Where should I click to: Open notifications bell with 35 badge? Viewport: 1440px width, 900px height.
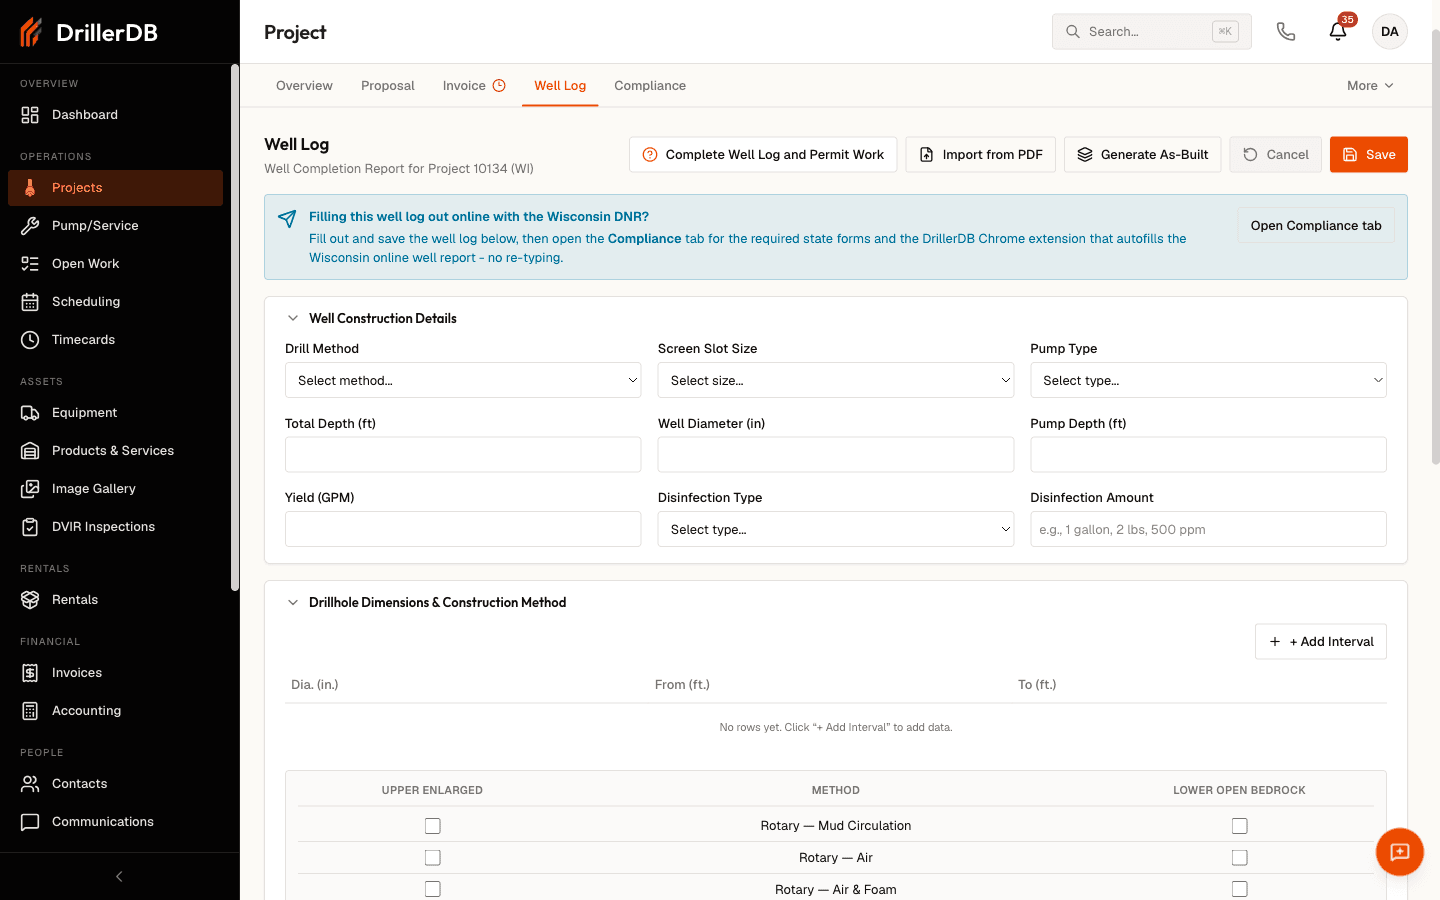tap(1338, 32)
